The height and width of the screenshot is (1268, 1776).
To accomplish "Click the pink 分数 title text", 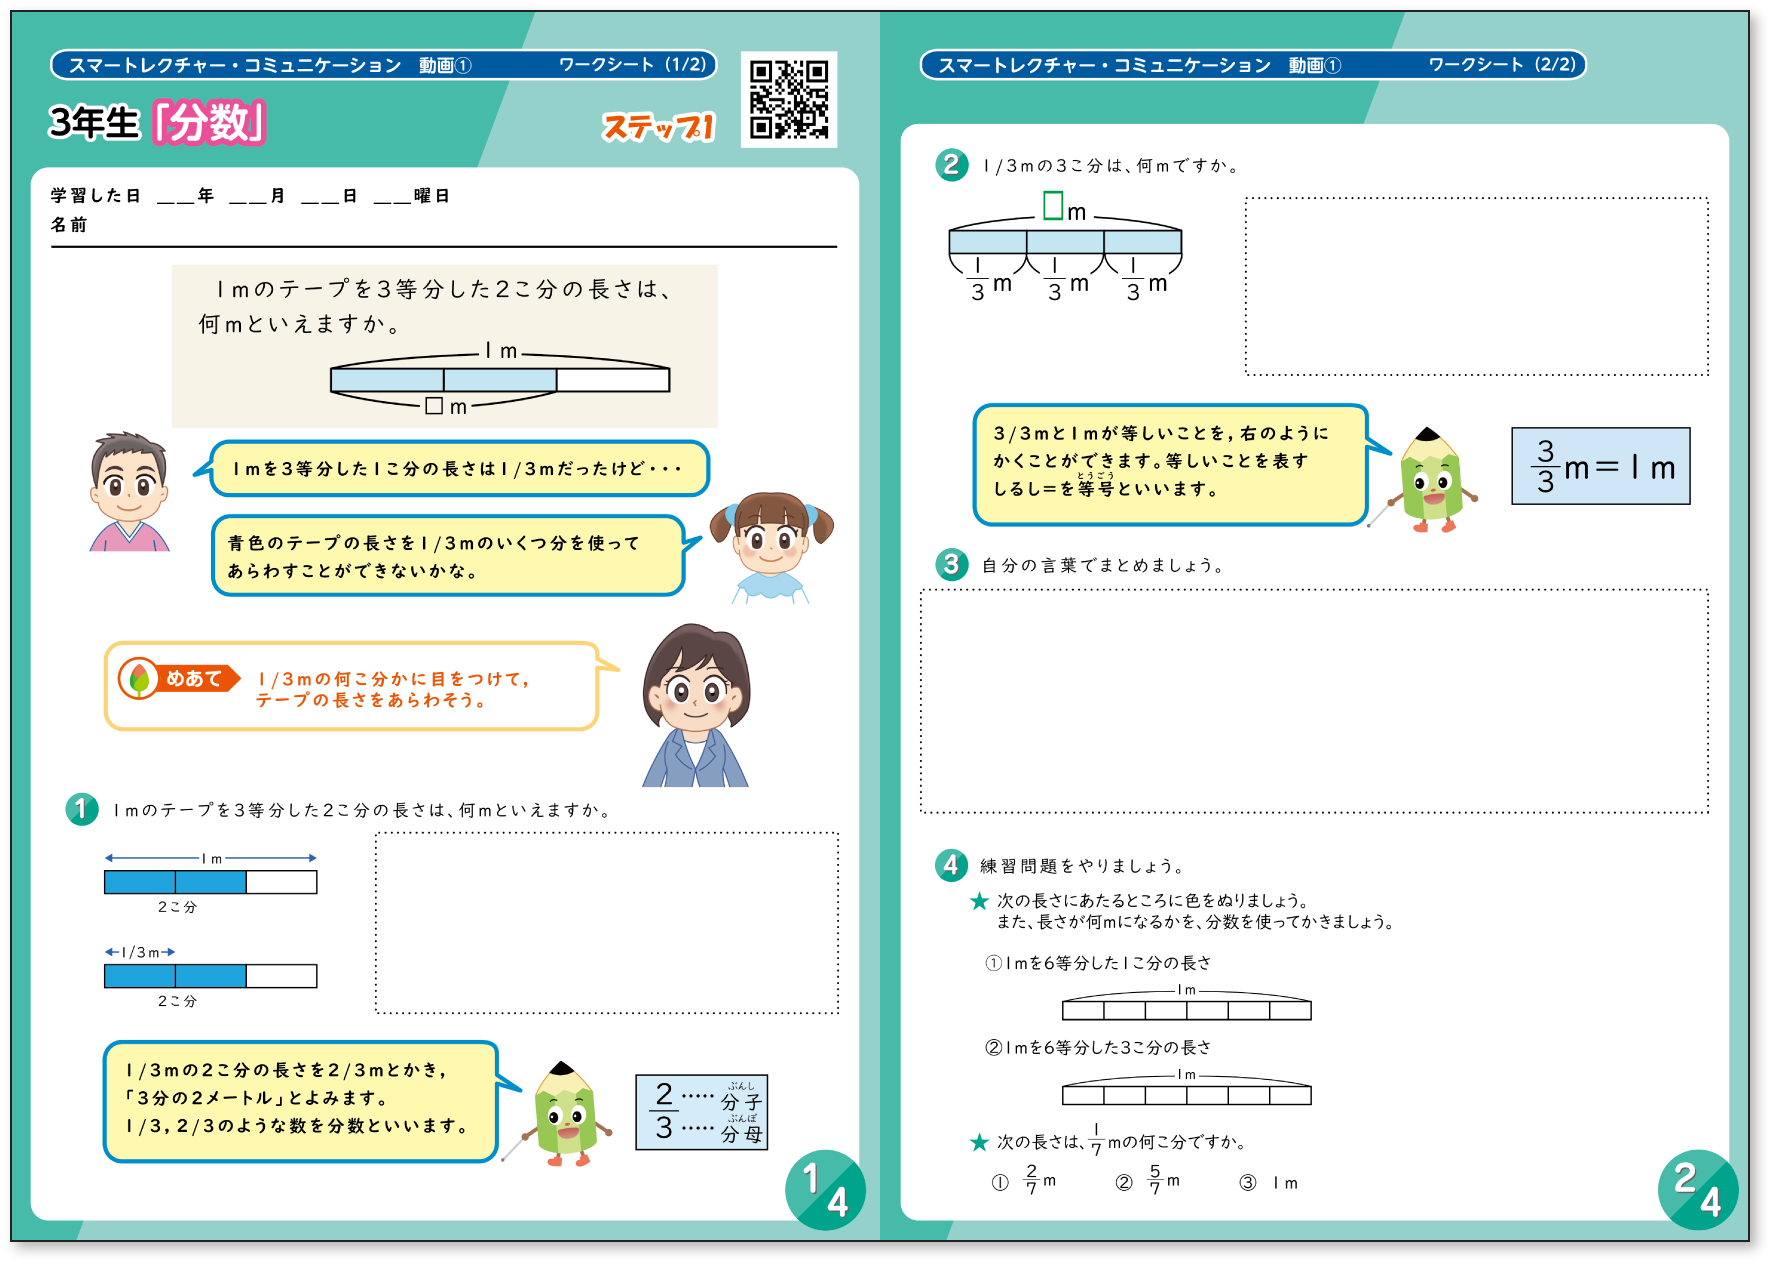I will click(x=210, y=123).
